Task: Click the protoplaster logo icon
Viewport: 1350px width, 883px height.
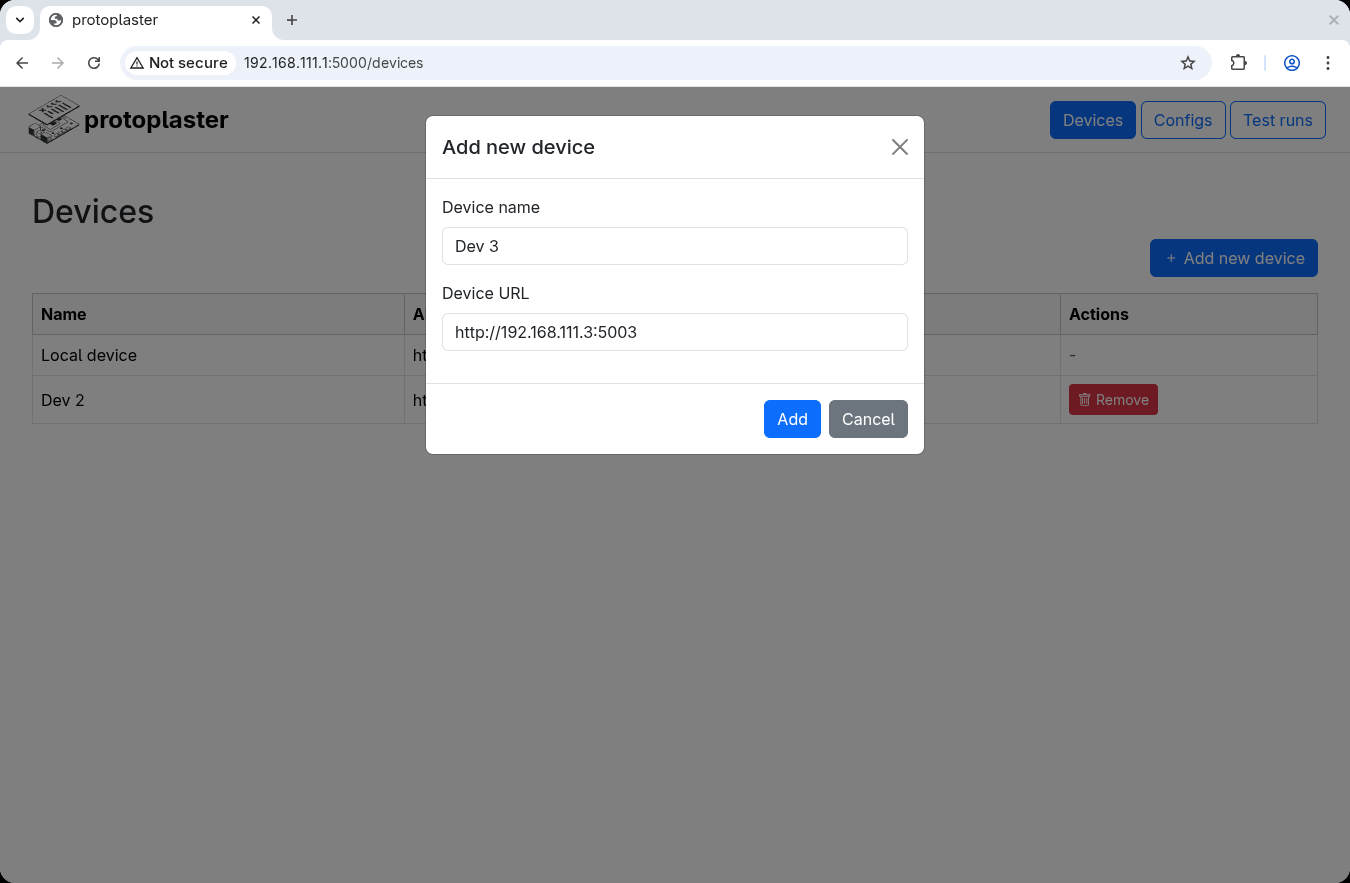Action: tap(54, 120)
